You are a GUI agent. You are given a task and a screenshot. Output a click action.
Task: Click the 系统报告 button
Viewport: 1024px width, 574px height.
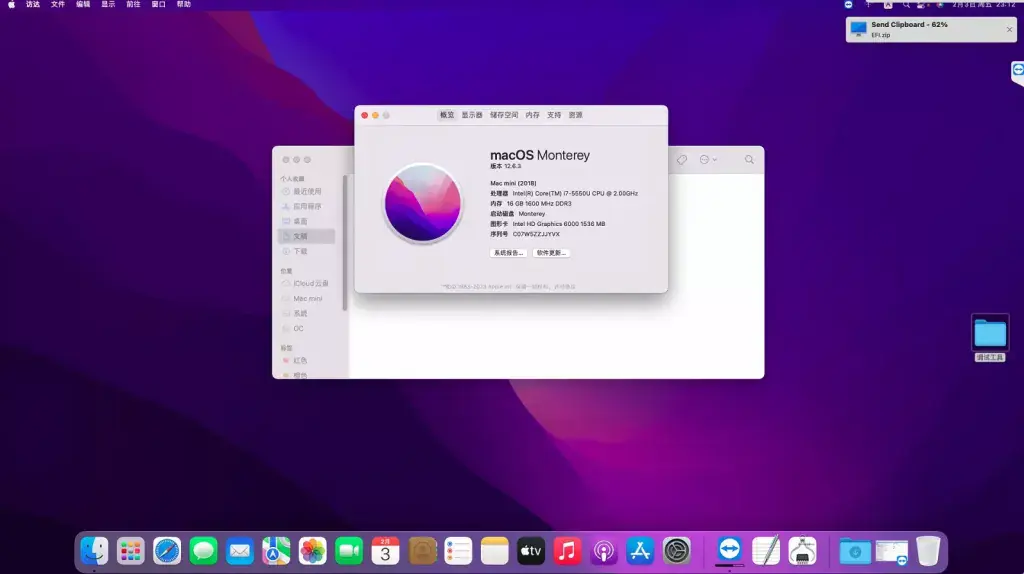tap(508, 253)
